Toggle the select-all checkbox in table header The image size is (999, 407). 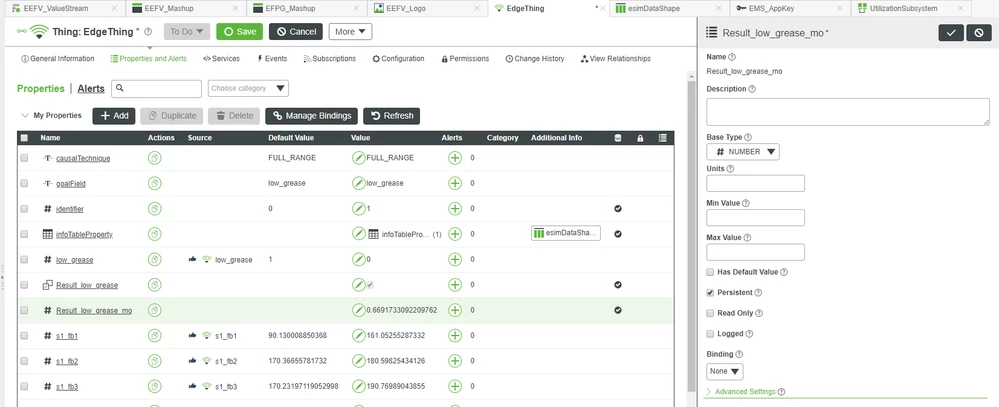[24, 138]
